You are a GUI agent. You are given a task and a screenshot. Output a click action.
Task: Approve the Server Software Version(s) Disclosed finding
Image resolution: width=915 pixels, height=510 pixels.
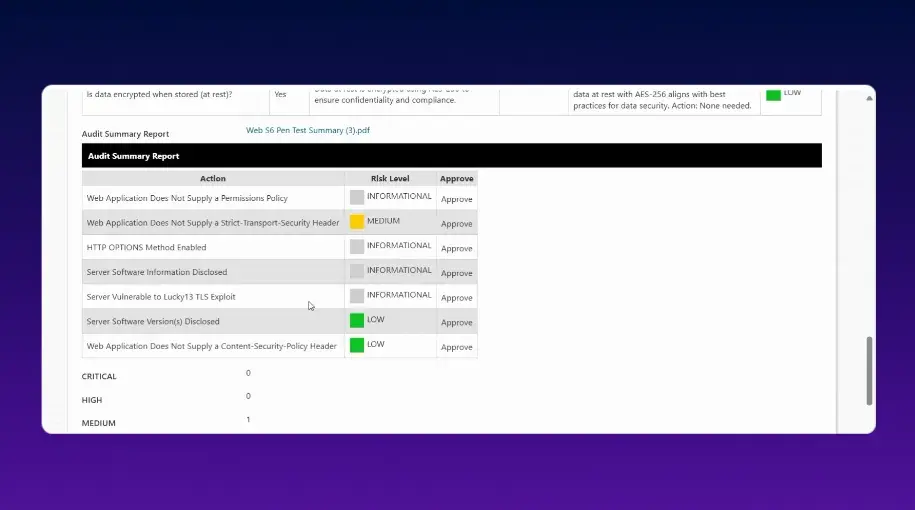click(456, 322)
